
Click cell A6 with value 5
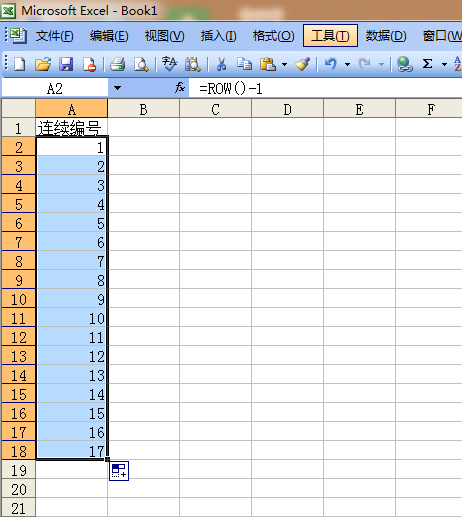pos(72,223)
